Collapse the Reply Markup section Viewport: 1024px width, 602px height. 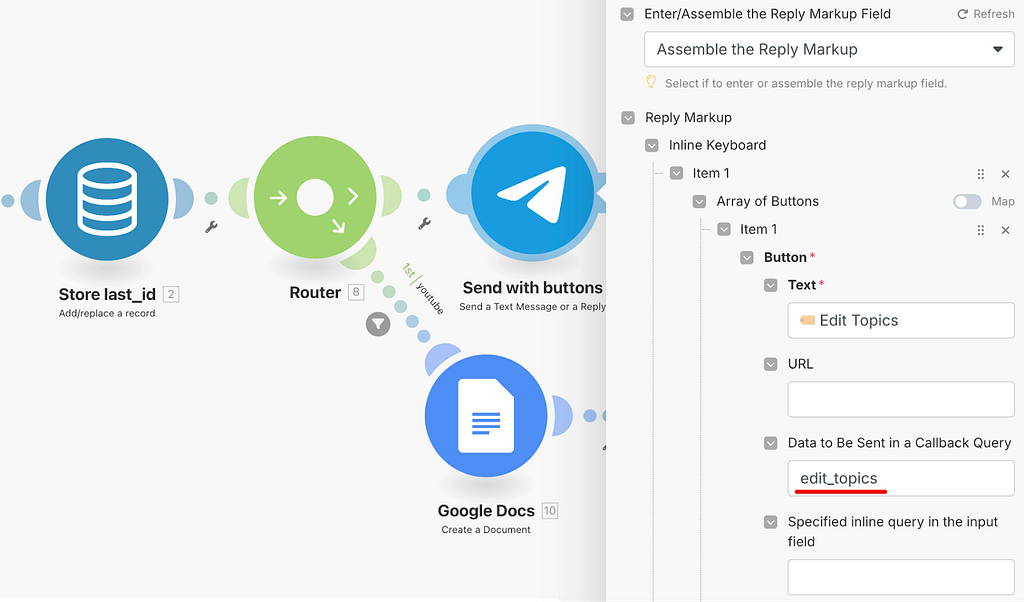click(x=628, y=118)
